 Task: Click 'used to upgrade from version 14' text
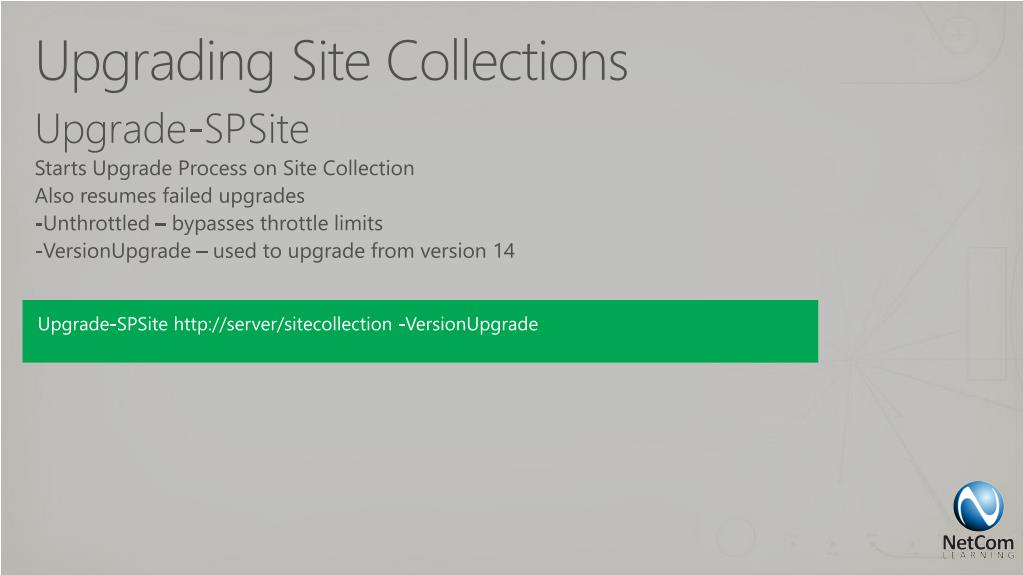pyautogui.click(x=363, y=251)
